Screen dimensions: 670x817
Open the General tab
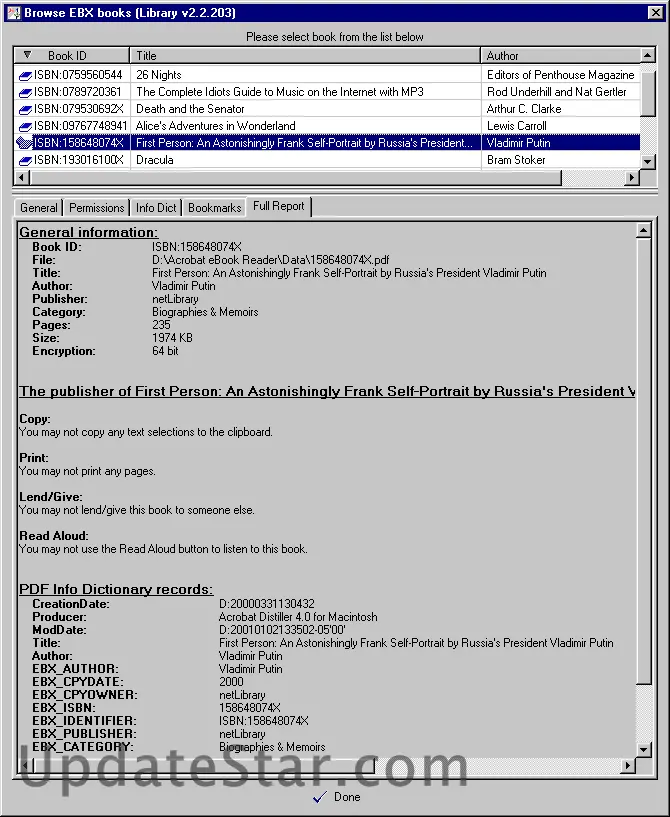click(39, 208)
